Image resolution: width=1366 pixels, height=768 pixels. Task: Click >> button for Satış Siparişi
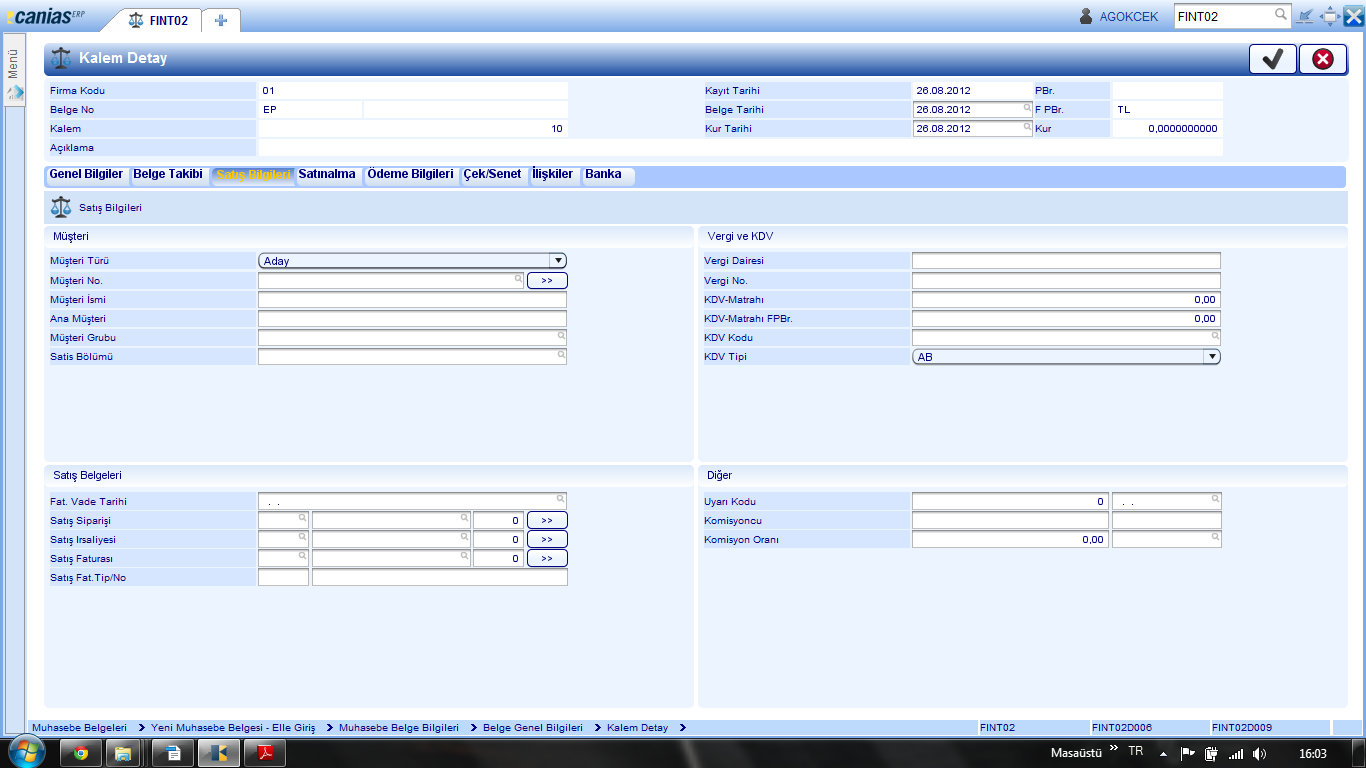click(547, 520)
